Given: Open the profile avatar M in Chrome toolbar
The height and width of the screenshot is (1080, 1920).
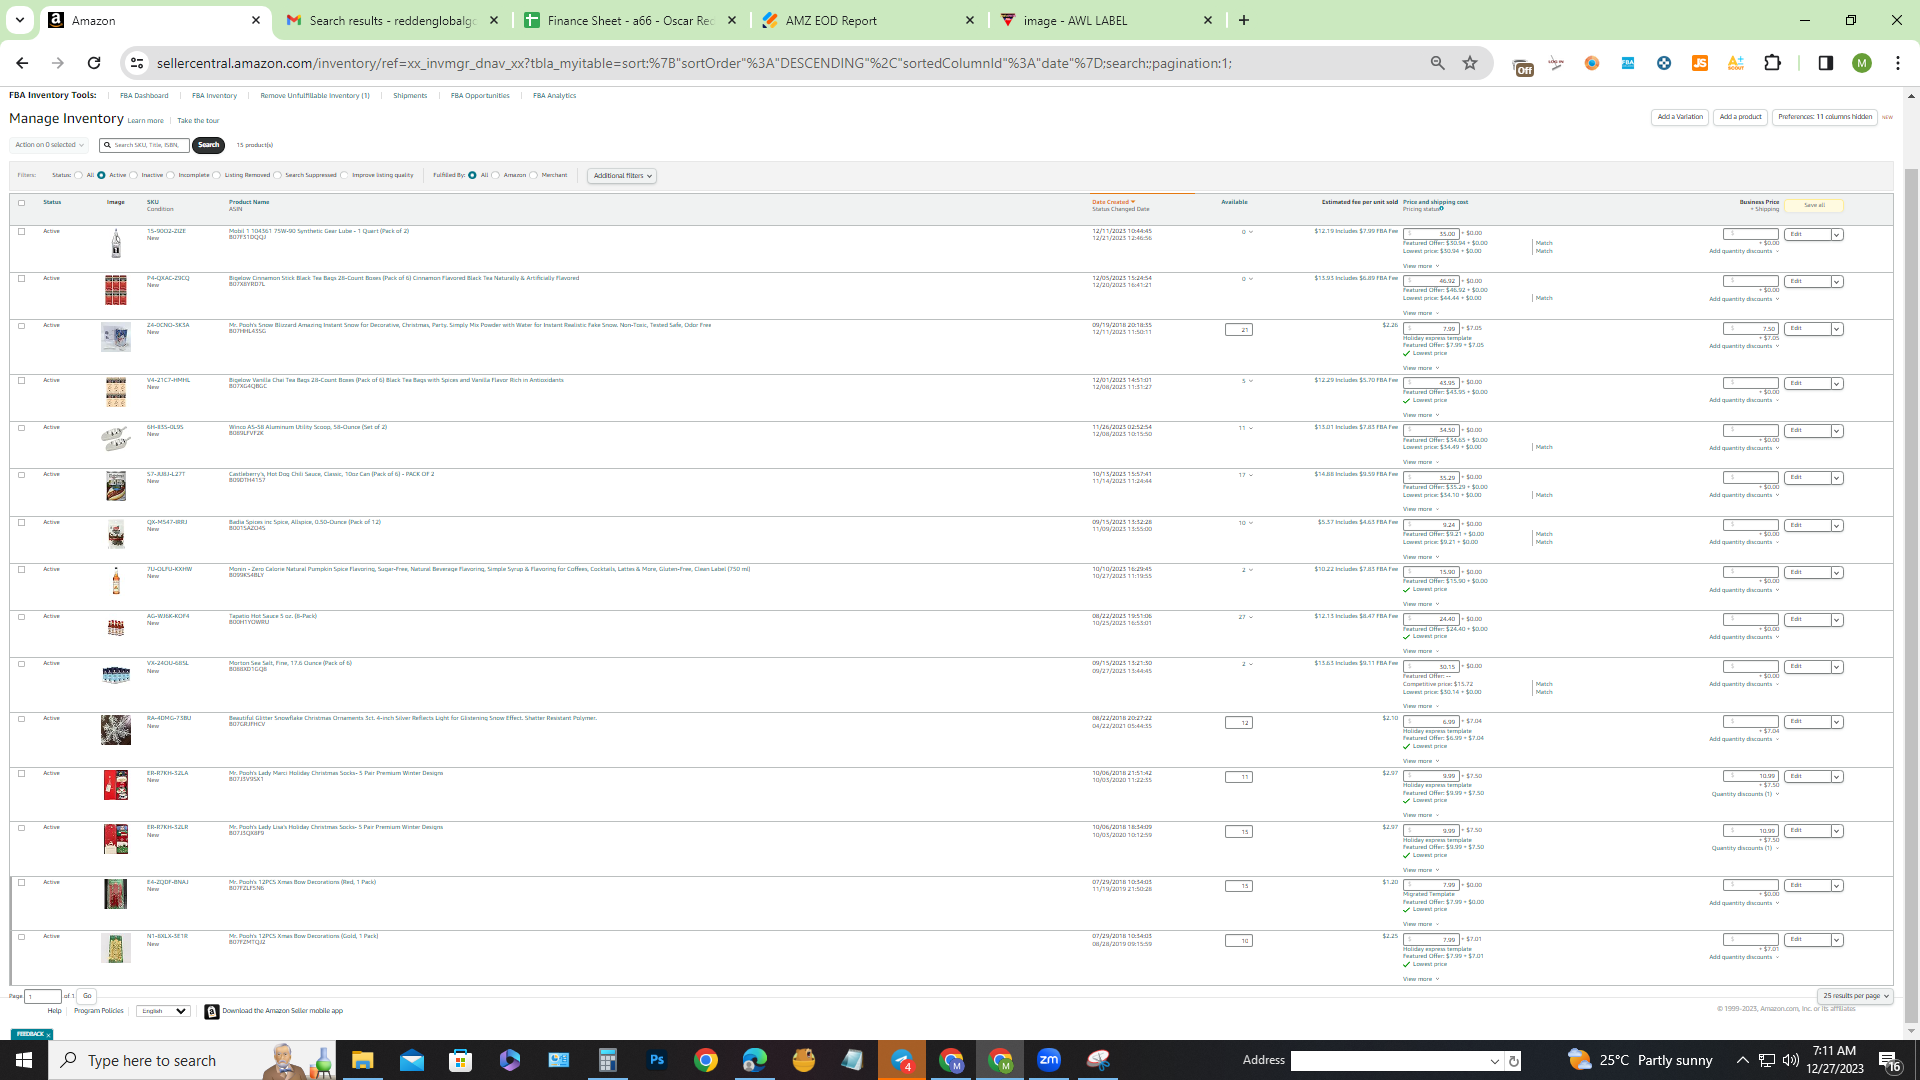Looking at the screenshot, I should point(1861,63).
